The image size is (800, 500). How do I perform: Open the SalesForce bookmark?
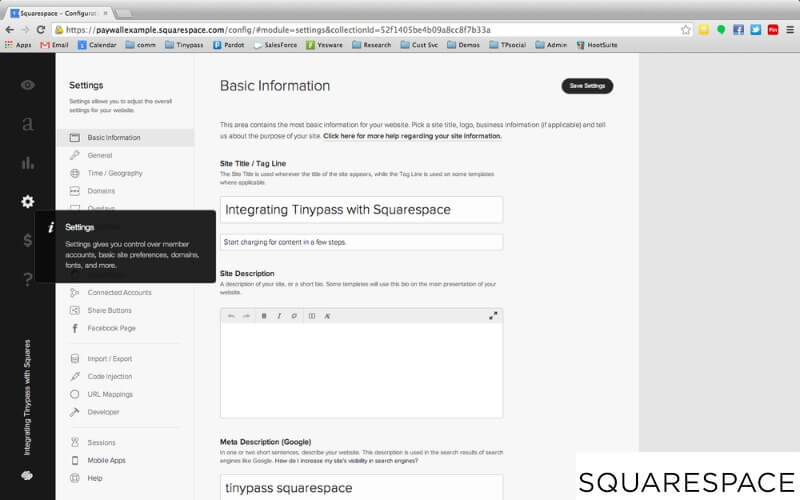275,45
